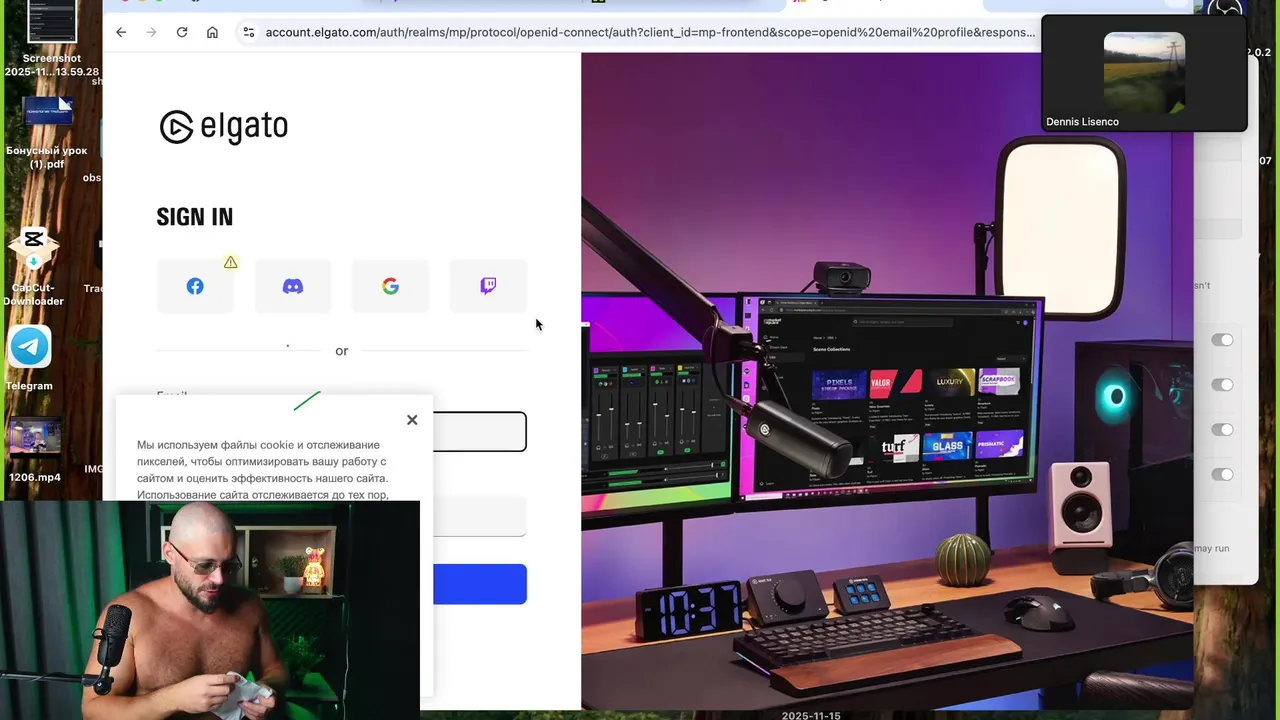This screenshot has height=720, width=1280.
Task: Close the cookie notice popup
Action: click(412, 420)
